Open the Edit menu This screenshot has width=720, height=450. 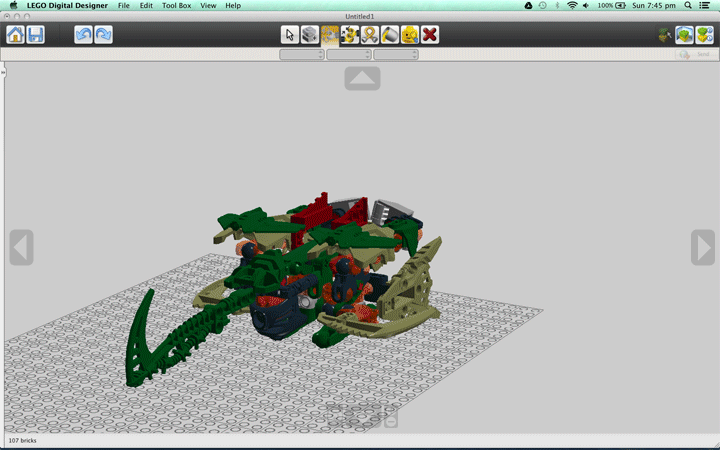coord(146,6)
